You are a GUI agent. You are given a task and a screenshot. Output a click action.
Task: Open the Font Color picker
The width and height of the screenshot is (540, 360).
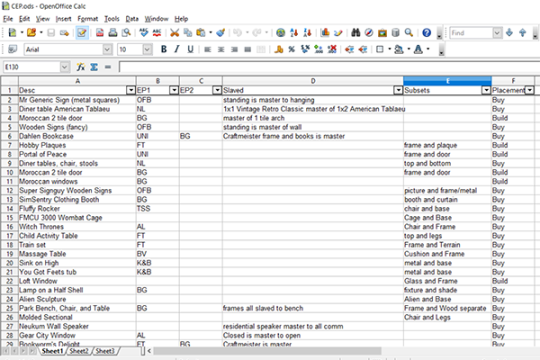[418, 49]
